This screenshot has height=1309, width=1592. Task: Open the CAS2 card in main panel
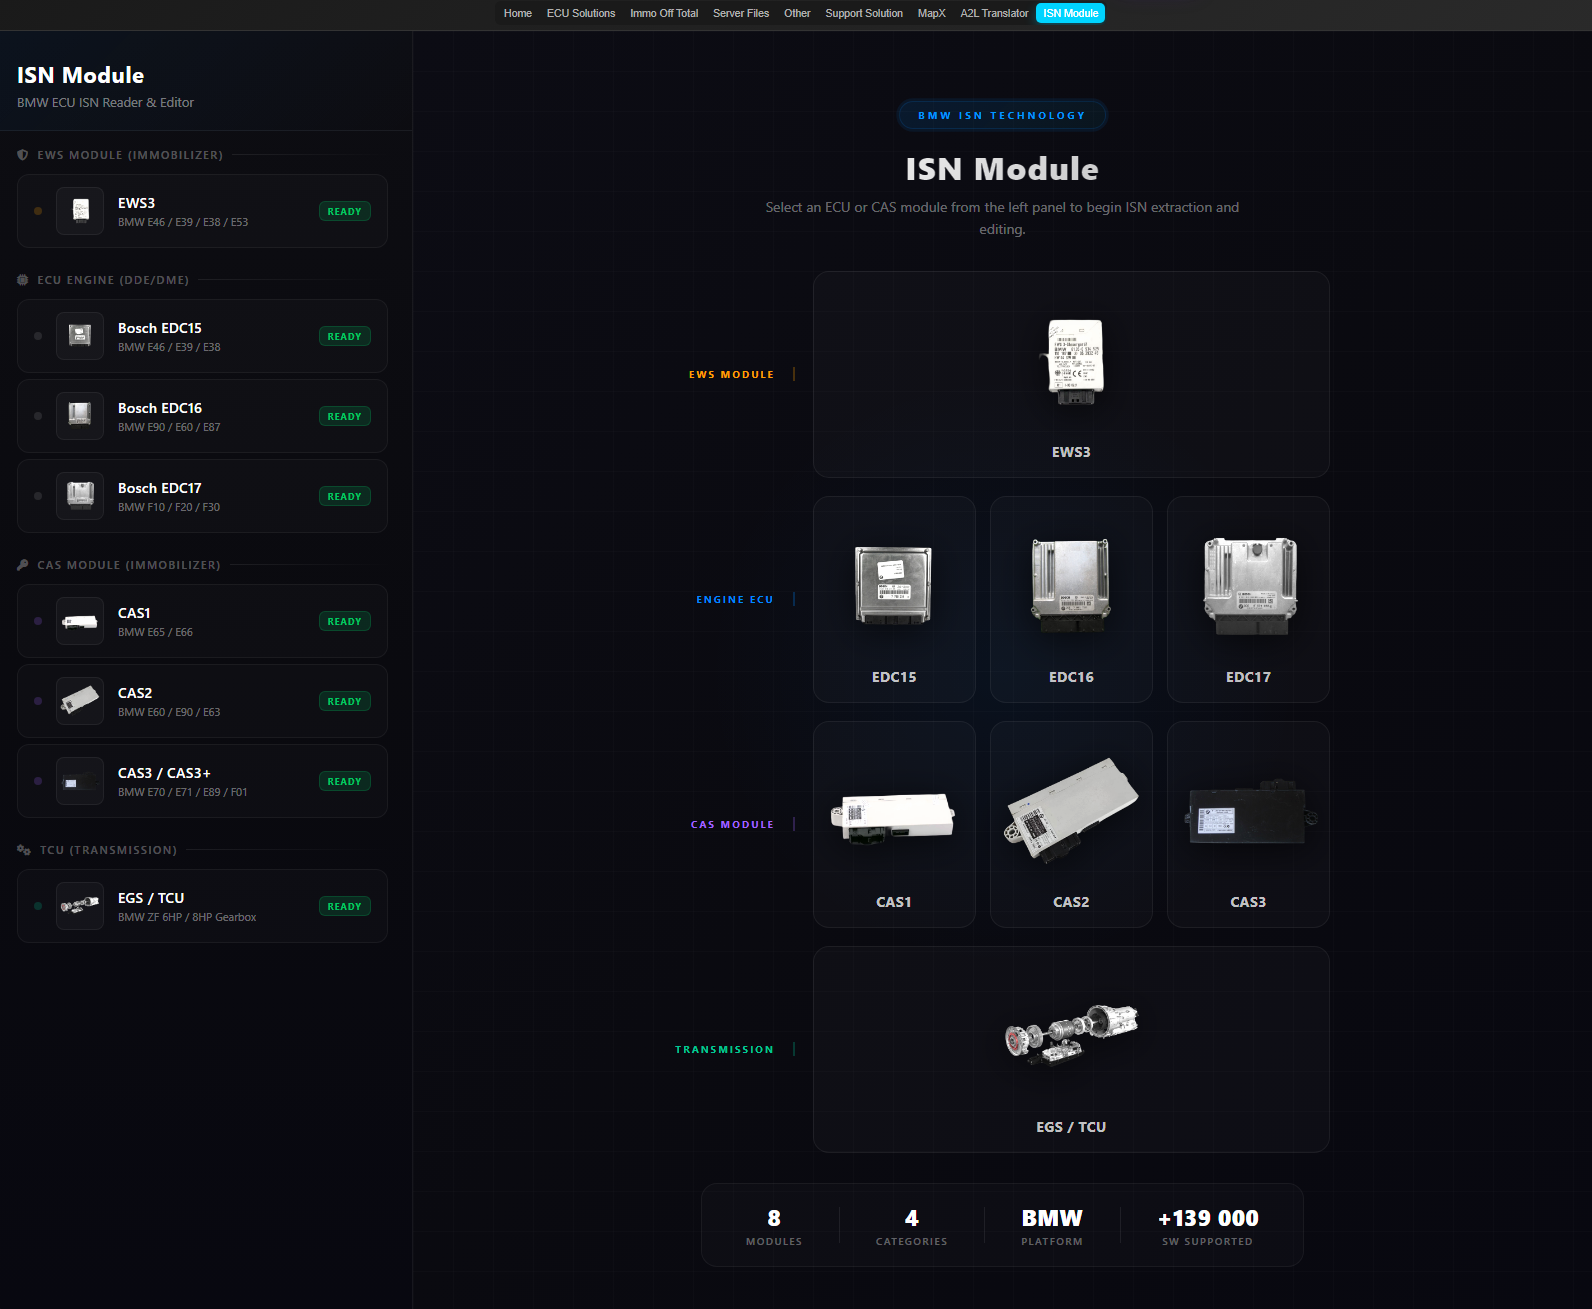pos(1071,824)
